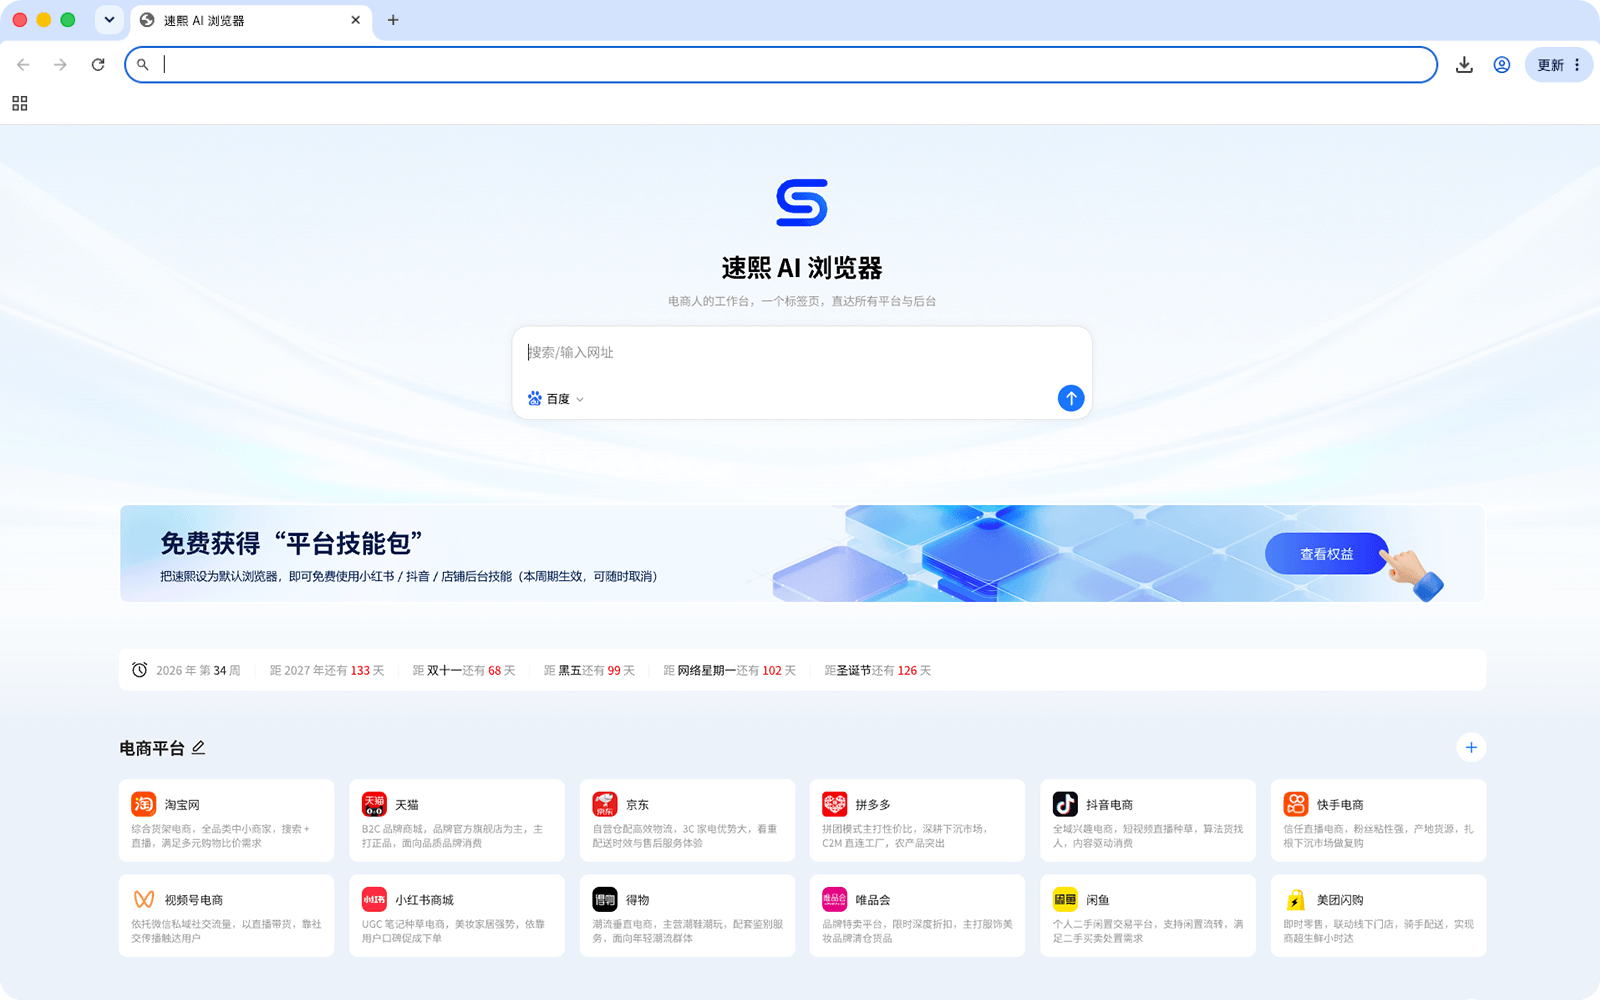Open the 天猫 icon
1600x1000 pixels.
[374, 804]
